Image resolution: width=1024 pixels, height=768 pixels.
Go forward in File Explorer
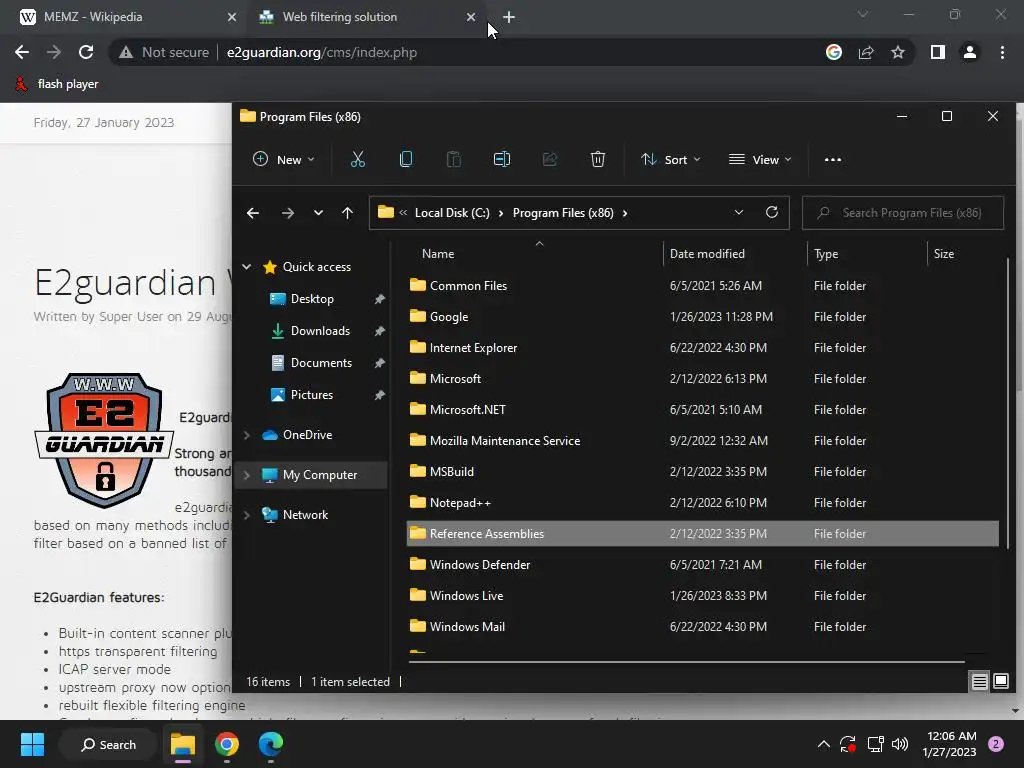(287, 213)
